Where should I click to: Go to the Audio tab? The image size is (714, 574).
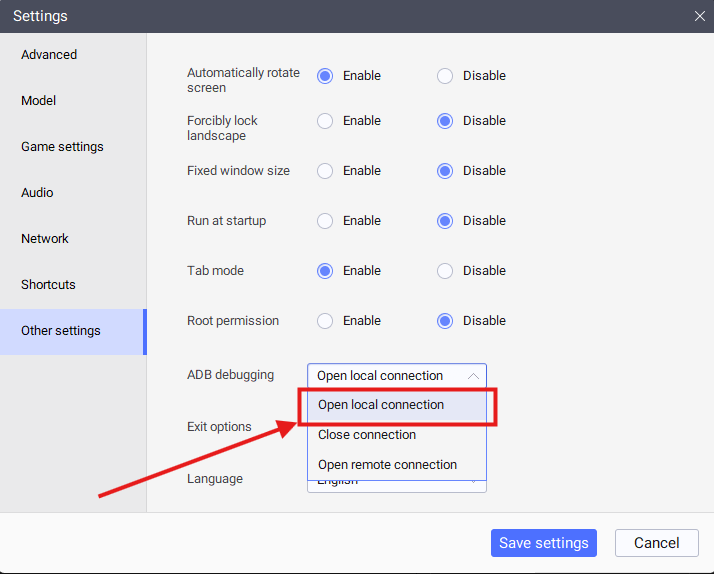73,193
